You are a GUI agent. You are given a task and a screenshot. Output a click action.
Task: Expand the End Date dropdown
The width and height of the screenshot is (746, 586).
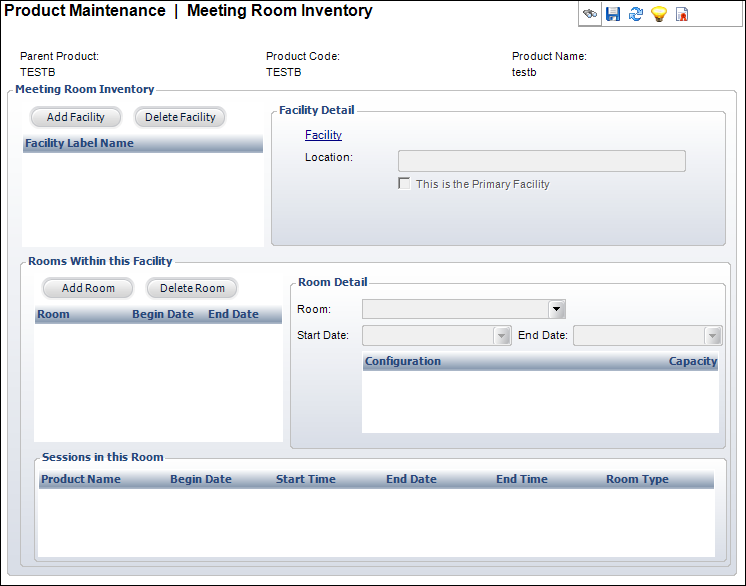[712, 335]
